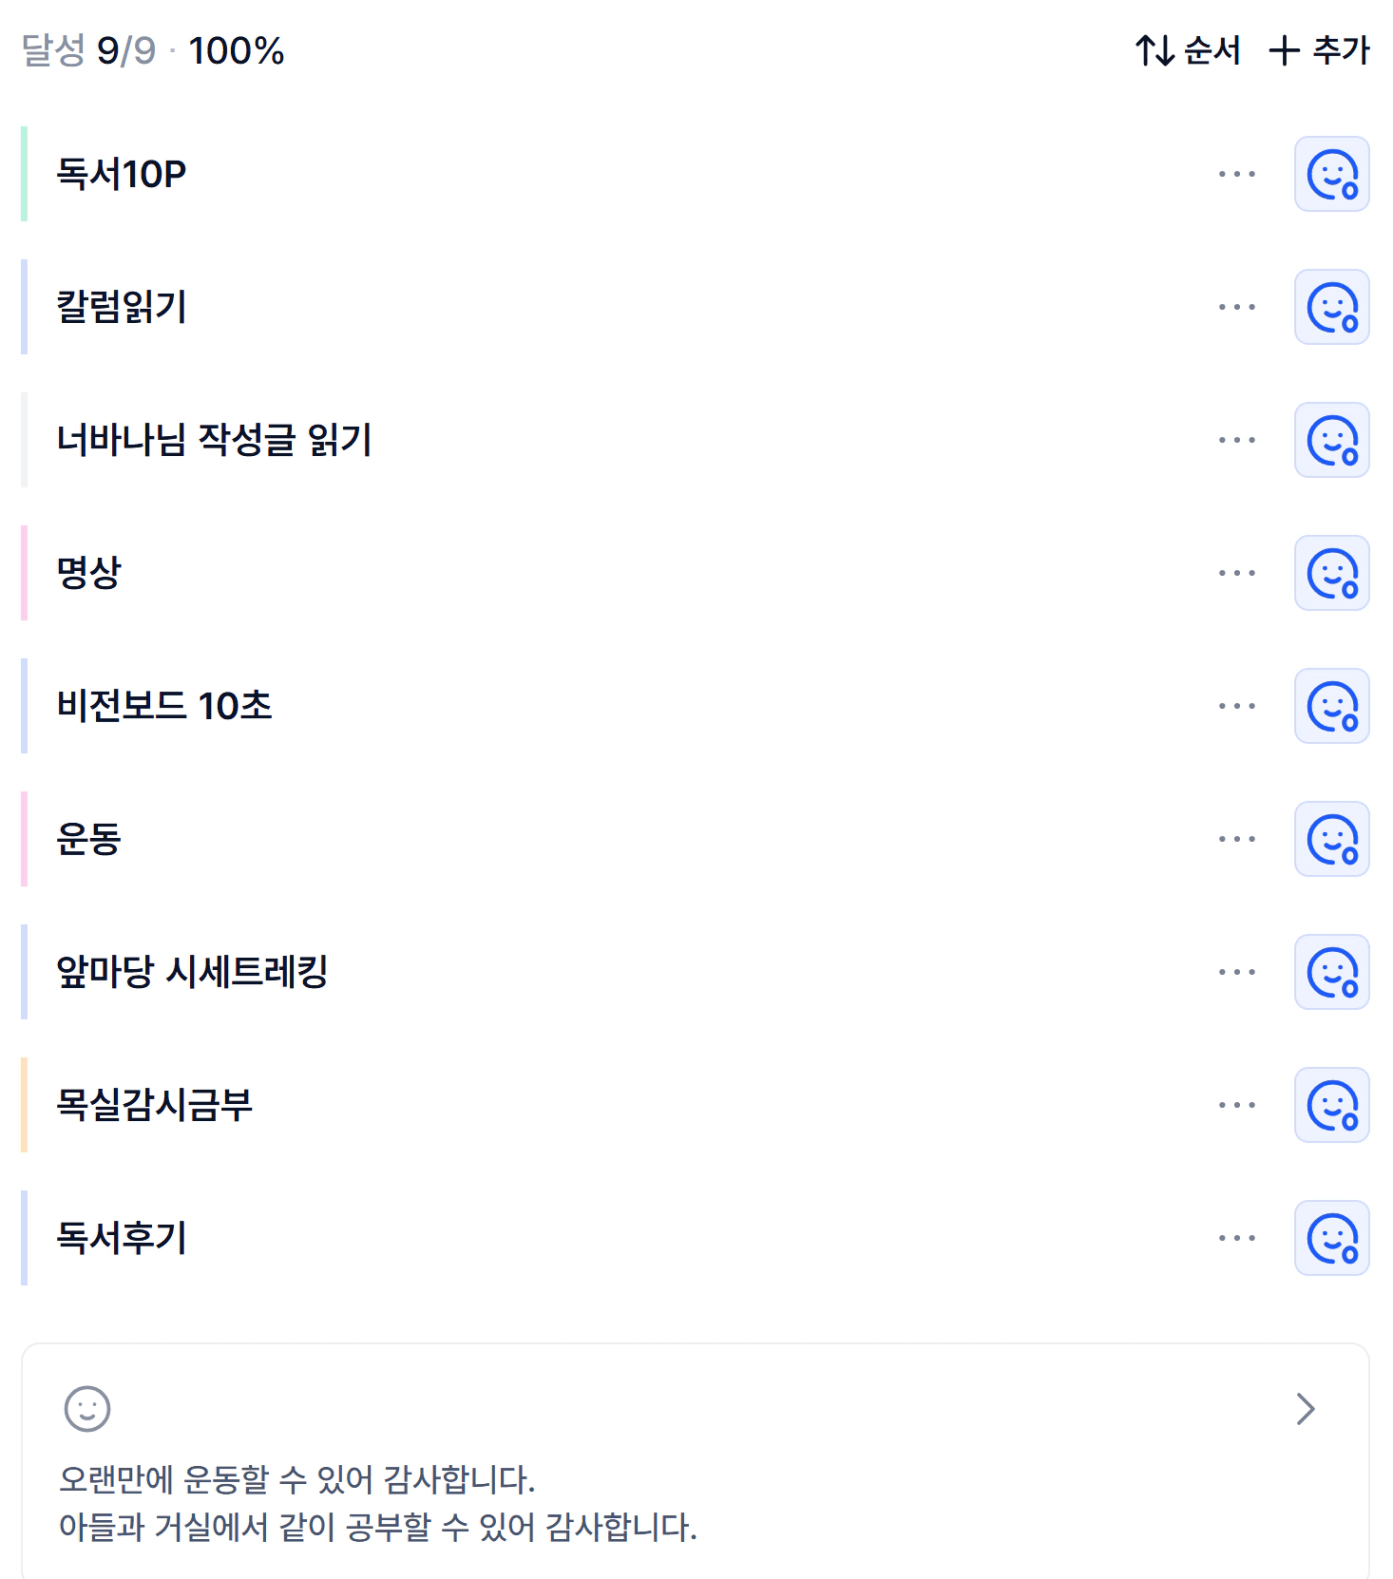Viewport: 1393px width, 1579px height.
Task: Tap the emoji icon for 목실감시금부
Action: point(1331,1105)
